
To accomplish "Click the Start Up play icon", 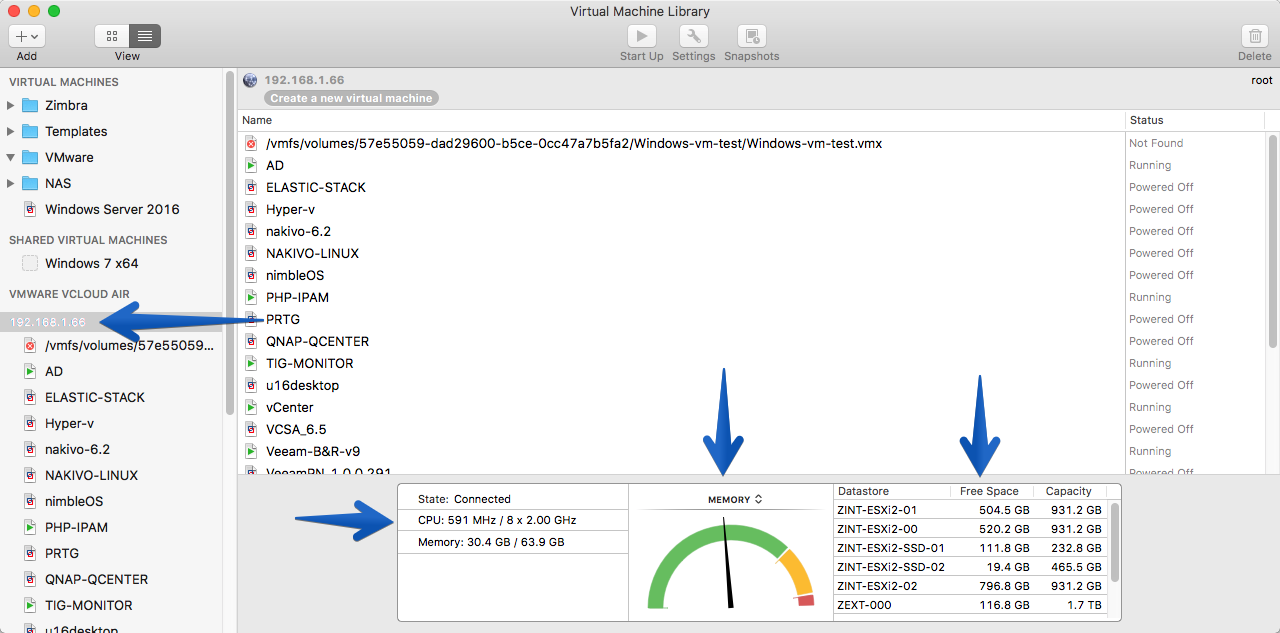I will click(641, 36).
